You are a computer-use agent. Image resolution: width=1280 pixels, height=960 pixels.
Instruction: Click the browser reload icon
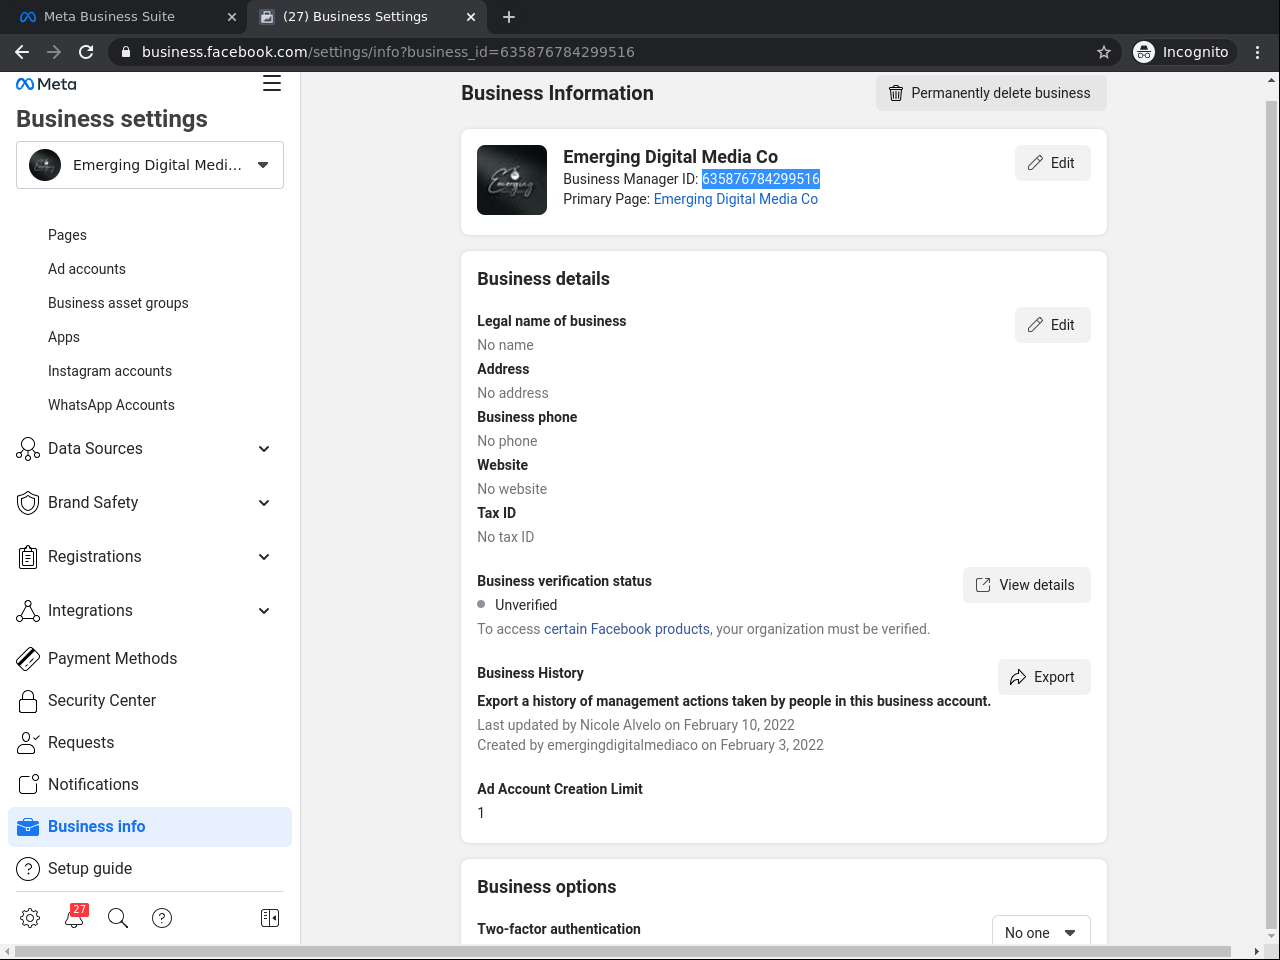pos(86,52)
